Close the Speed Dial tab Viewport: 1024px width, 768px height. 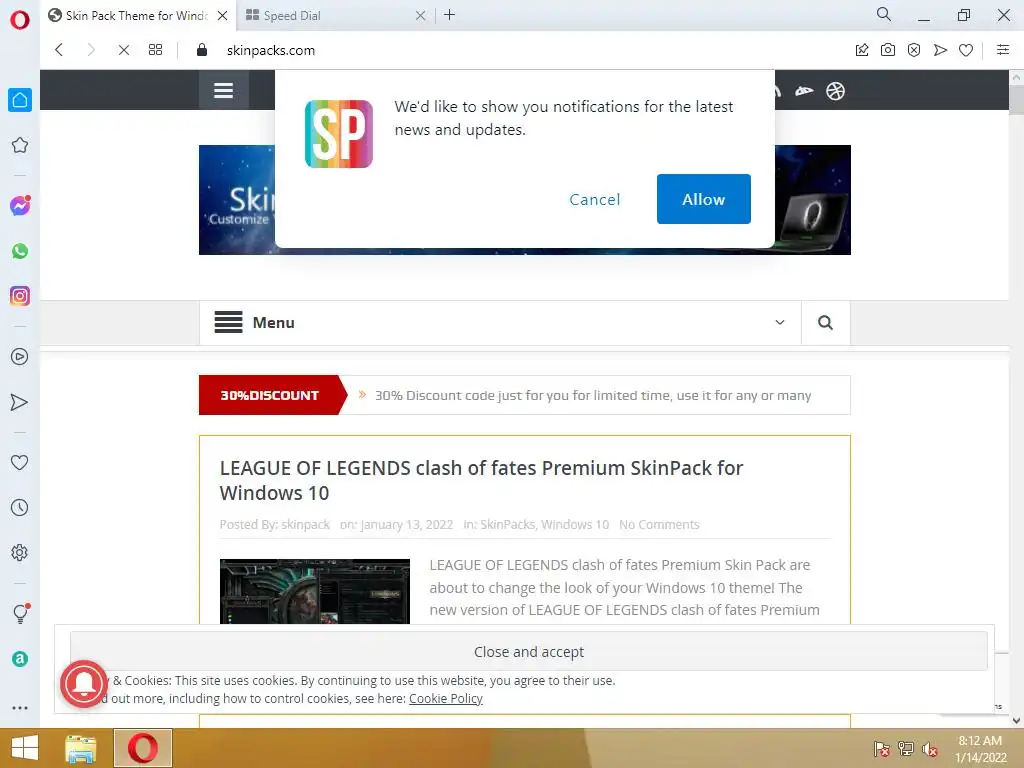tap(421, 16)
